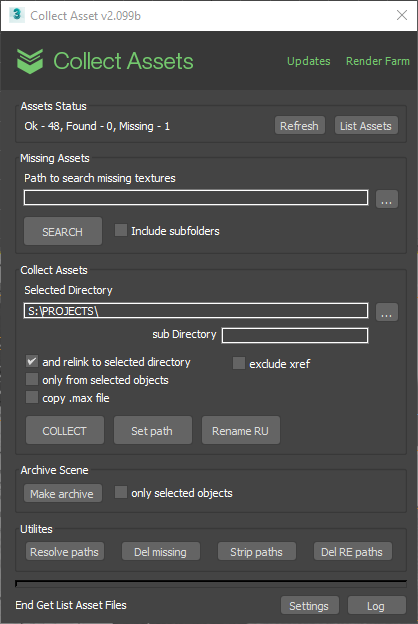Refresh the assets status
Image resolution: width=418 pixels, height=624 pixels.
pos(300,126)
